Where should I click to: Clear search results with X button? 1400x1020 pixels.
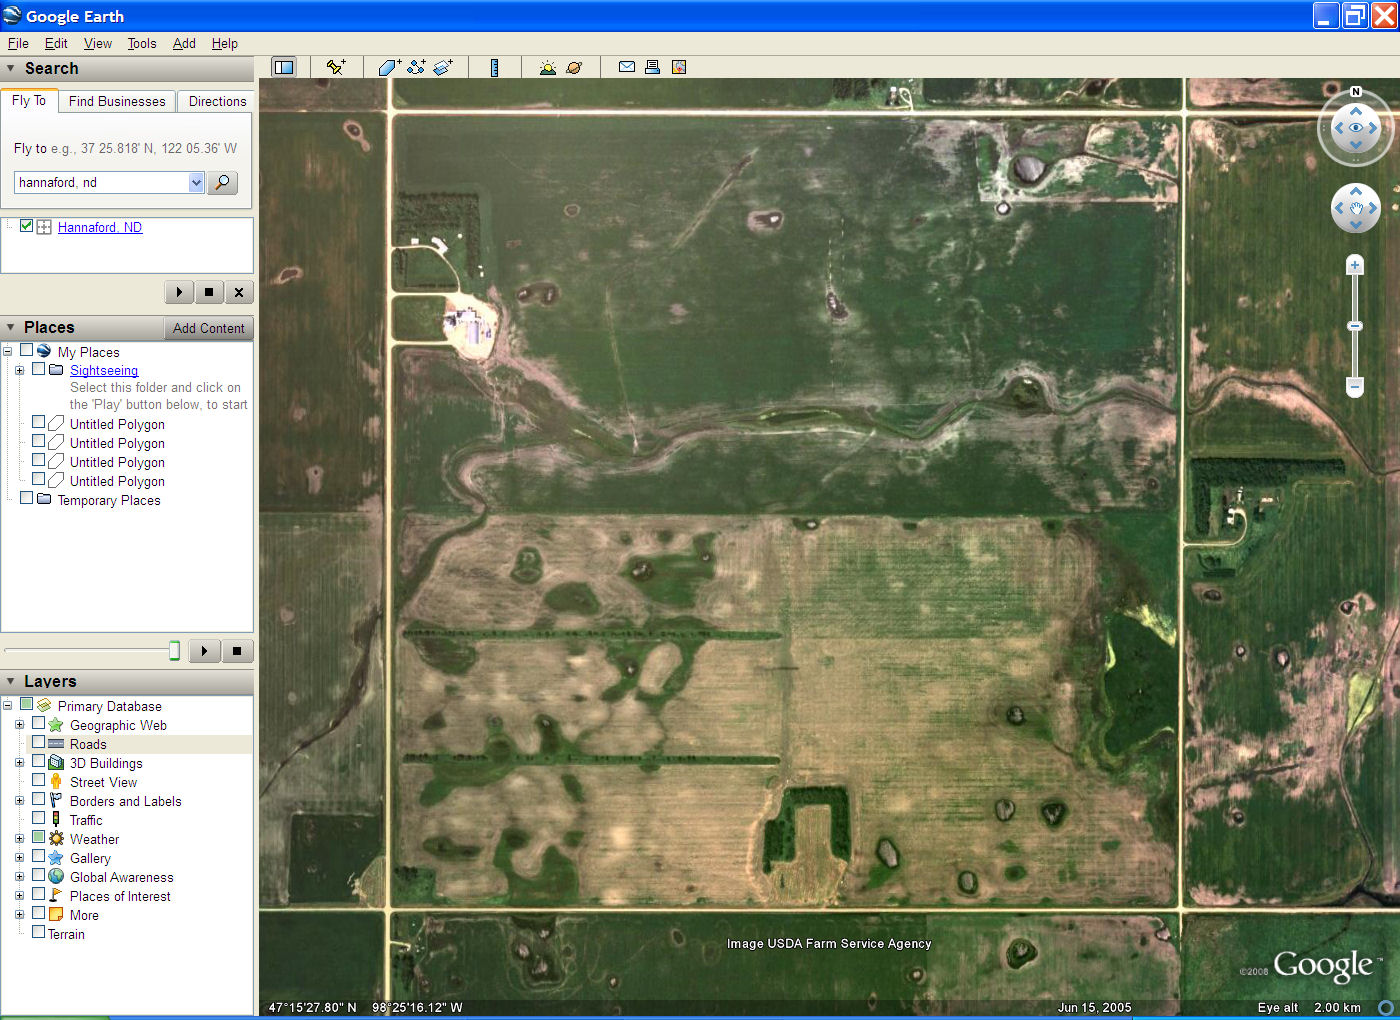pos(239,292)
